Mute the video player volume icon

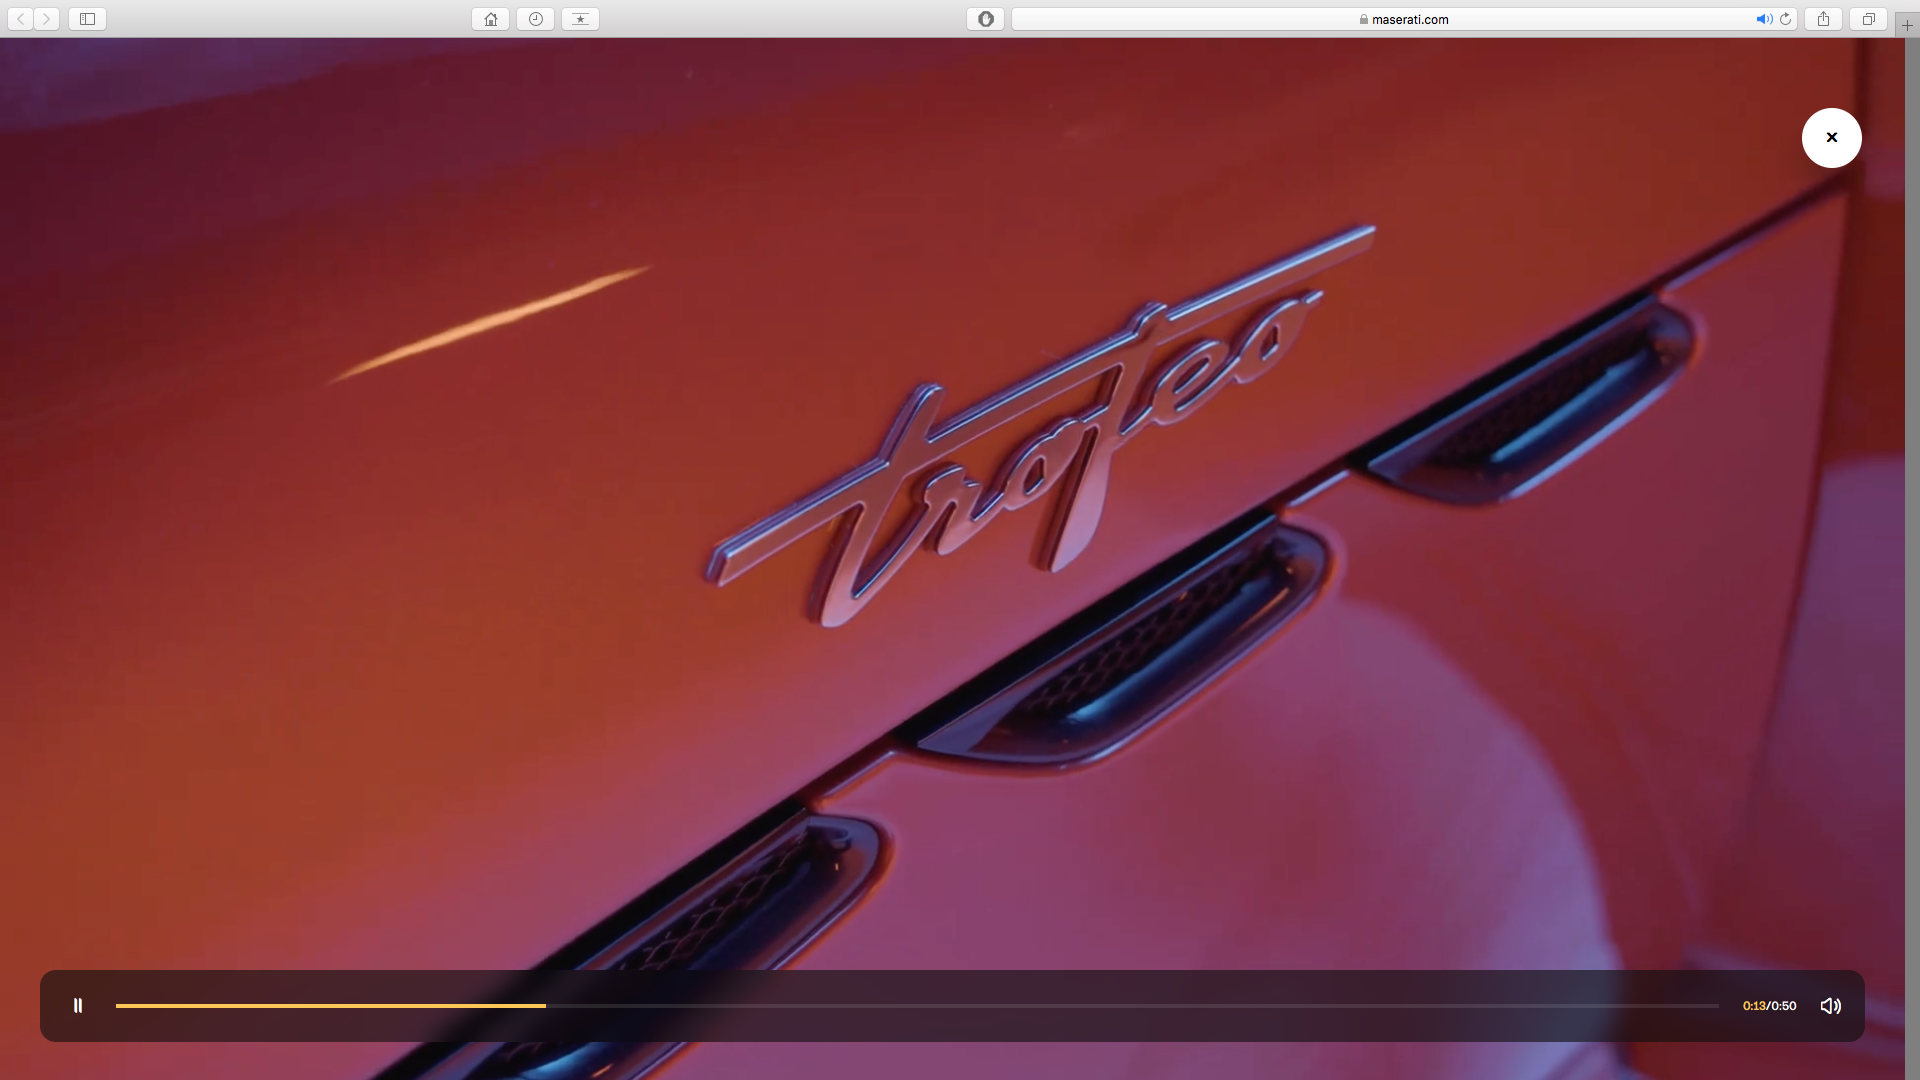pyautogui.click(x=1830, y=1006)
